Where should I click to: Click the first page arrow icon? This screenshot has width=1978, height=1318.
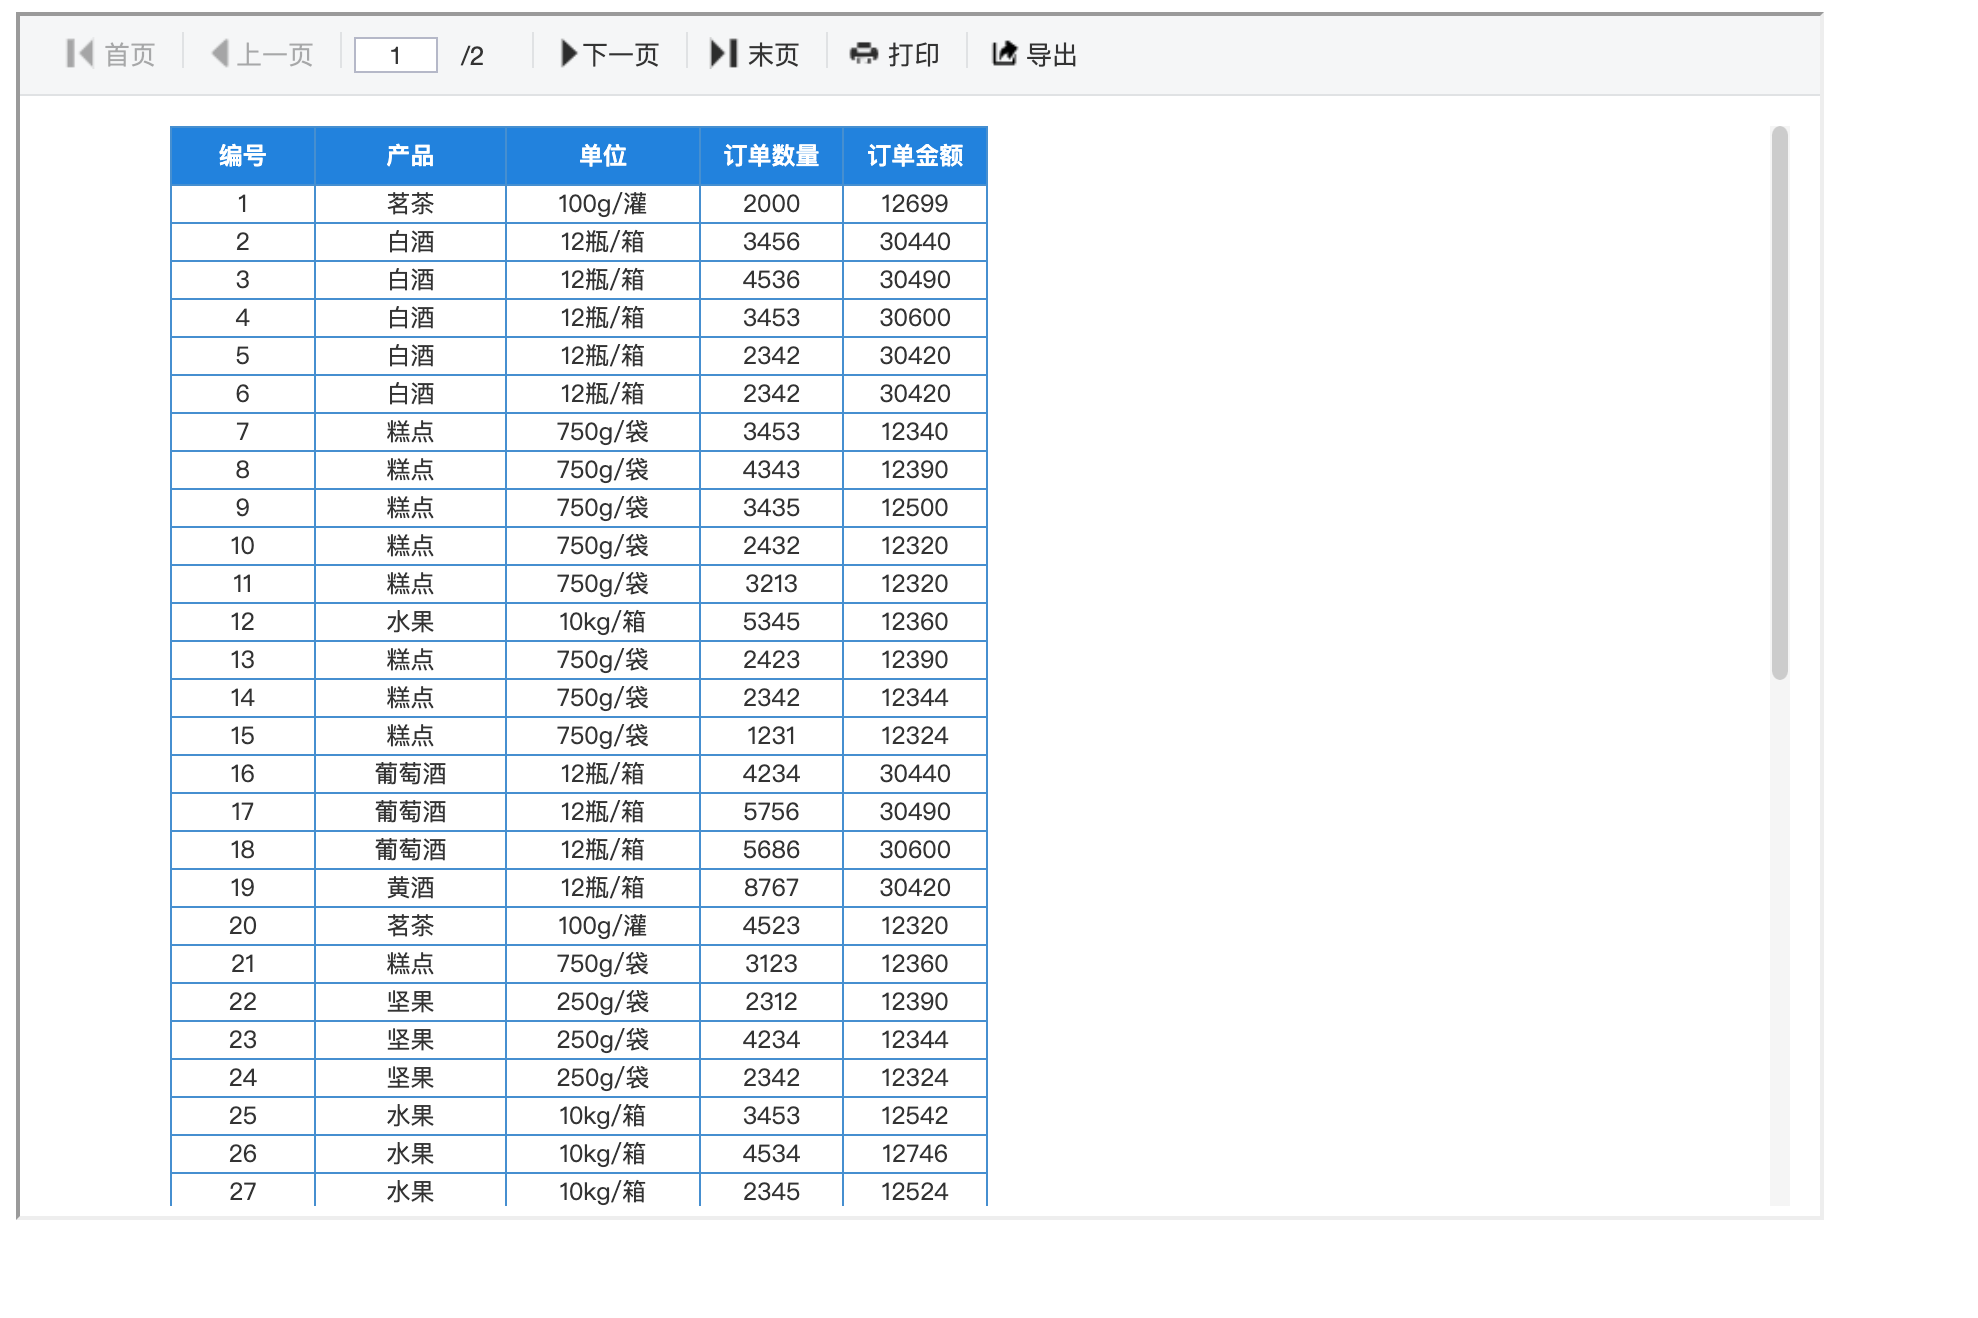pos(79,54)
